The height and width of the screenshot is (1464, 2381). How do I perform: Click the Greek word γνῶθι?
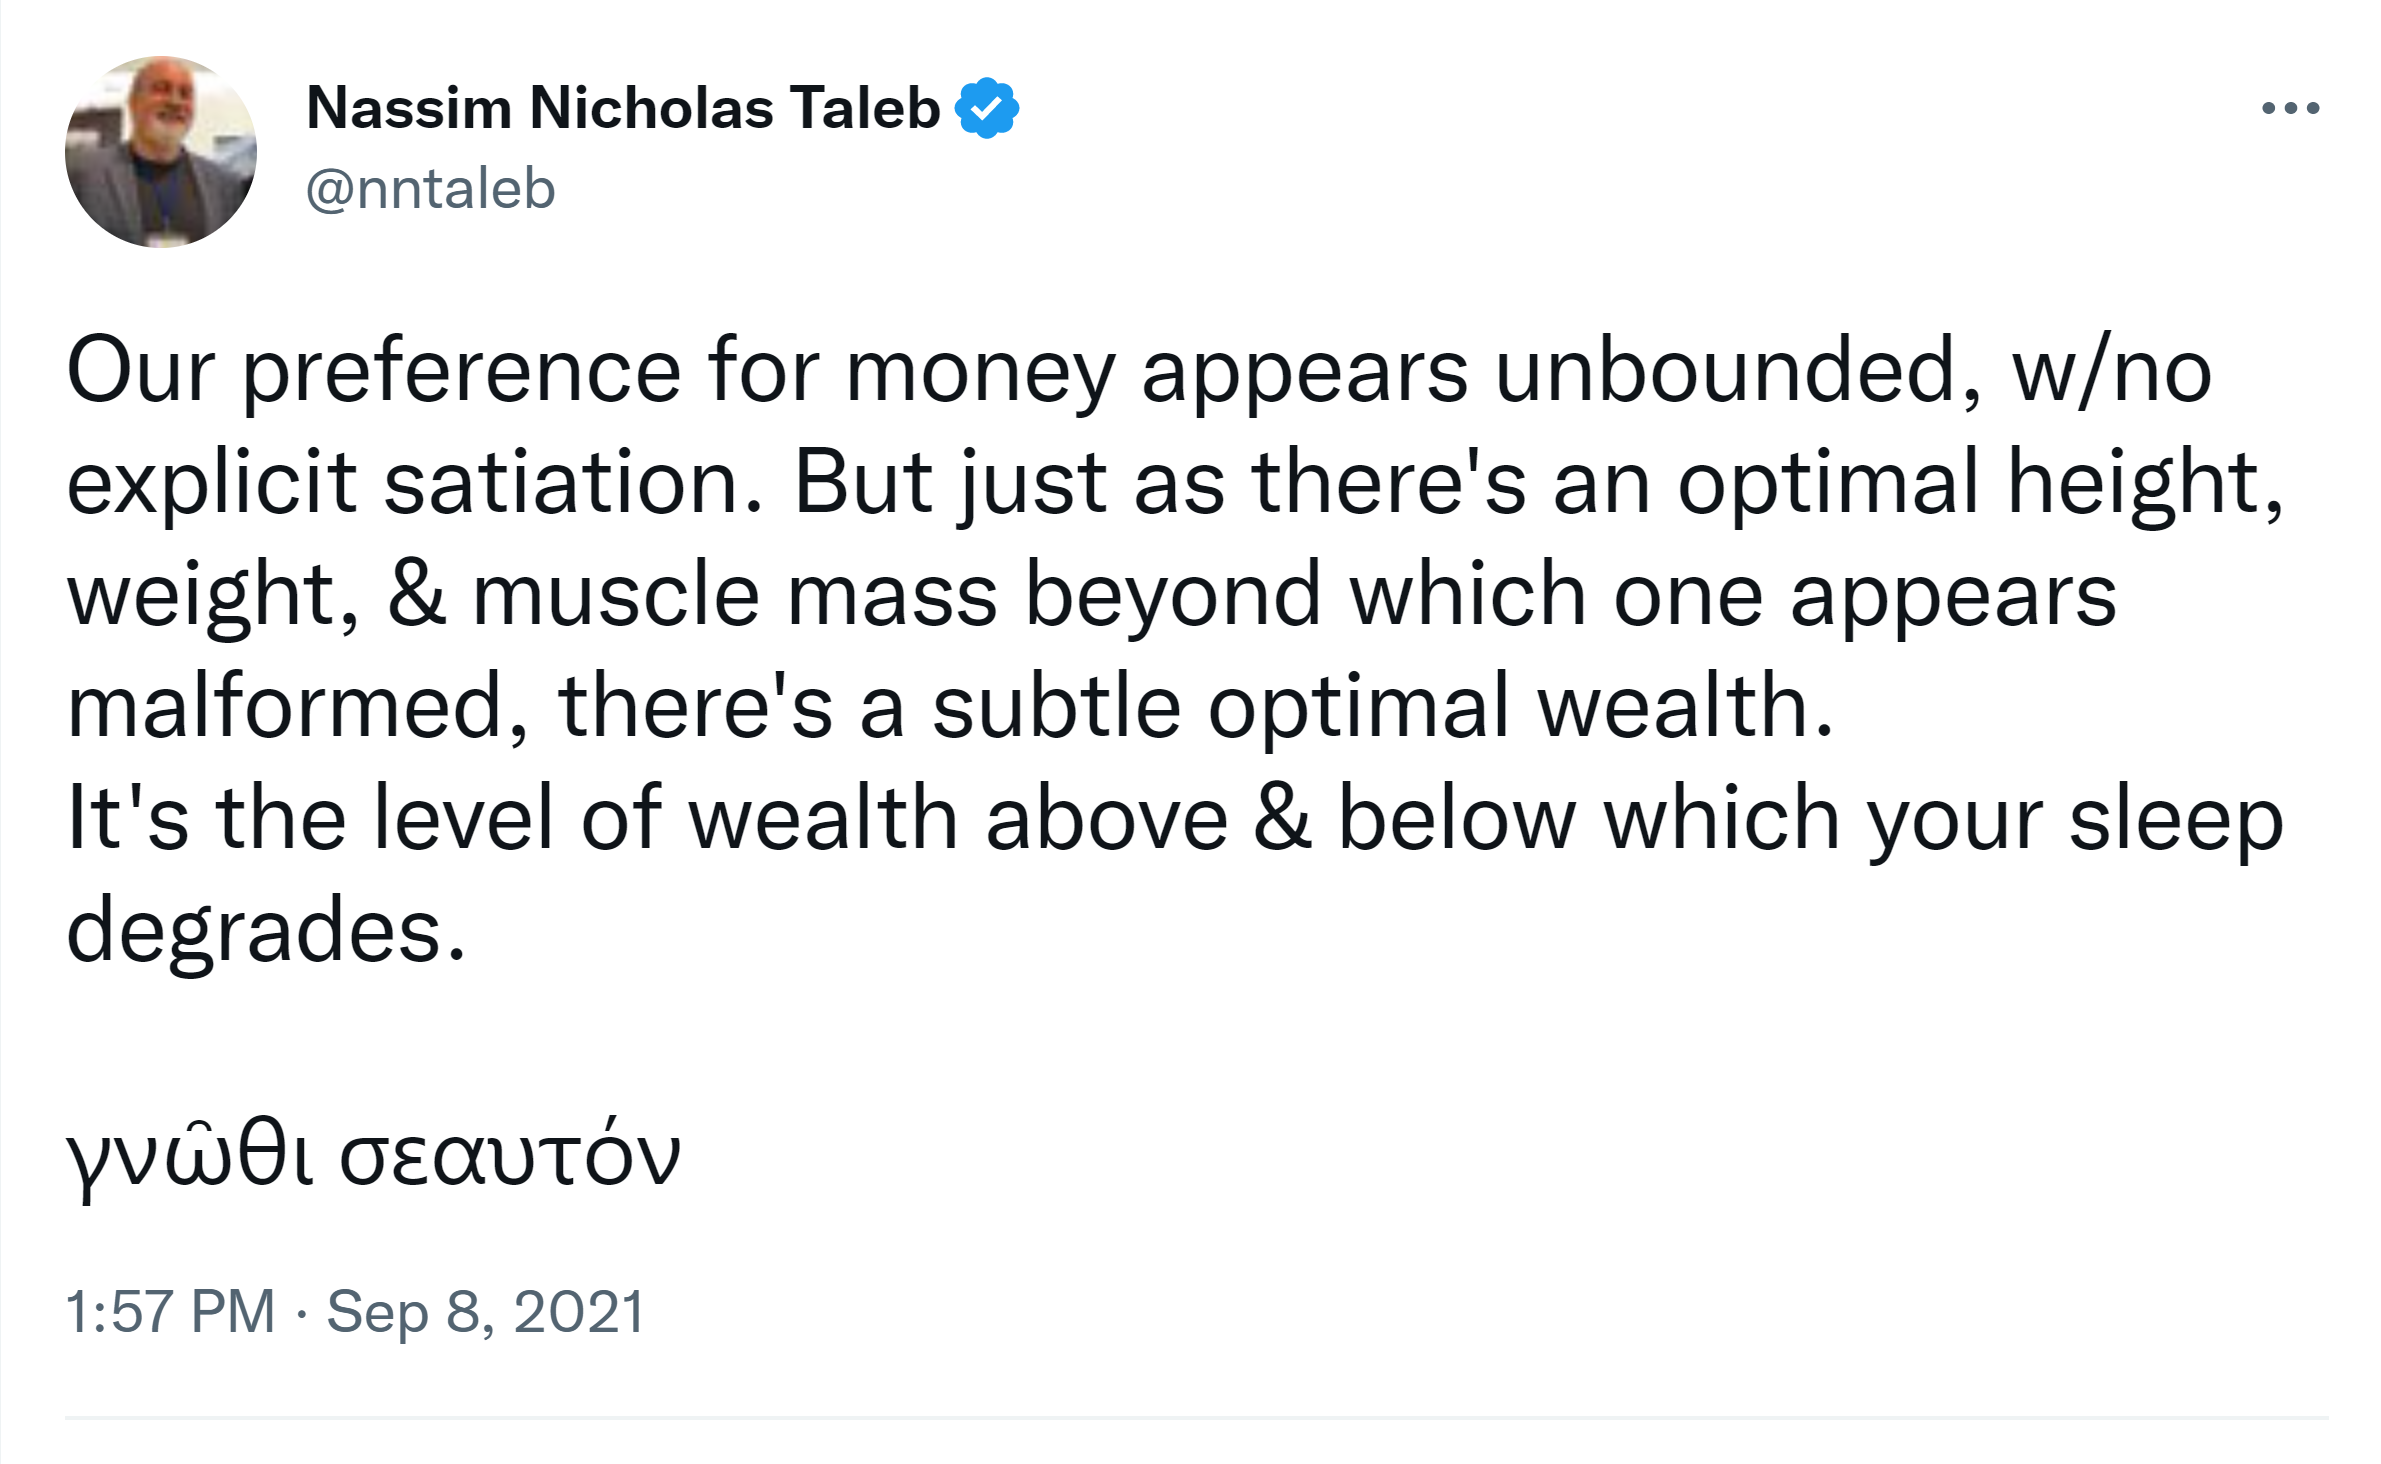tap(190, 1155)
